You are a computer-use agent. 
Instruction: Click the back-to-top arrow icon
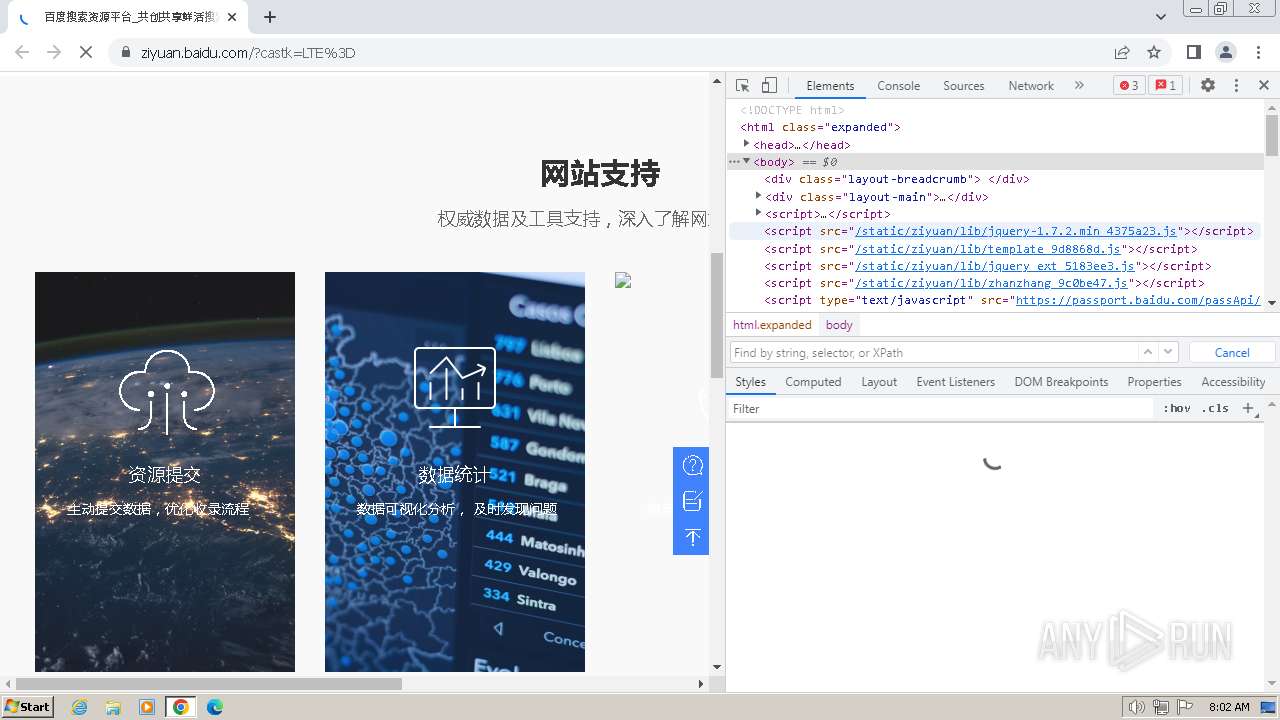692,537
